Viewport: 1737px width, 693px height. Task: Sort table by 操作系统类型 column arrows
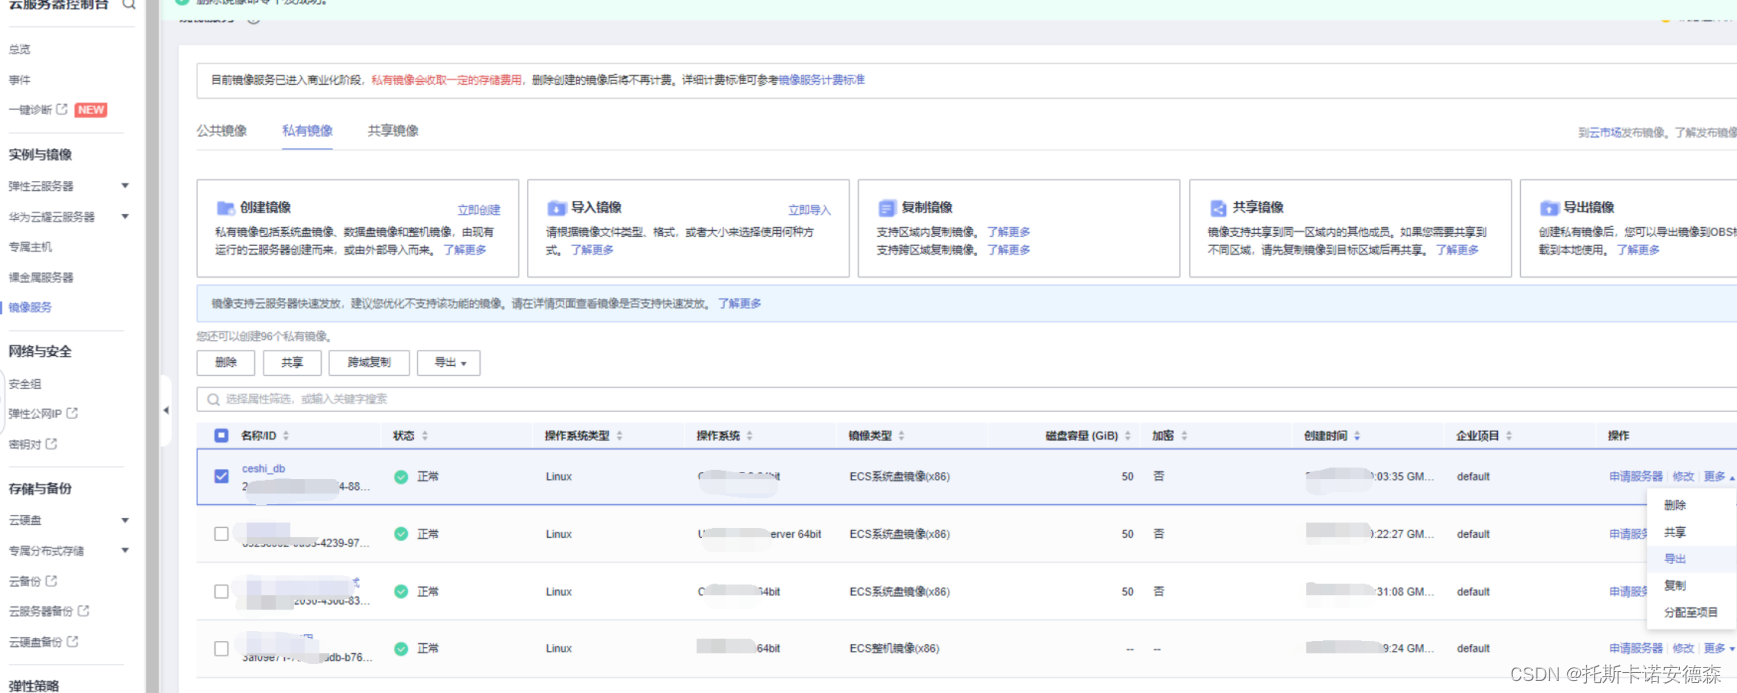pyautogui.click(x=619, y=436)
